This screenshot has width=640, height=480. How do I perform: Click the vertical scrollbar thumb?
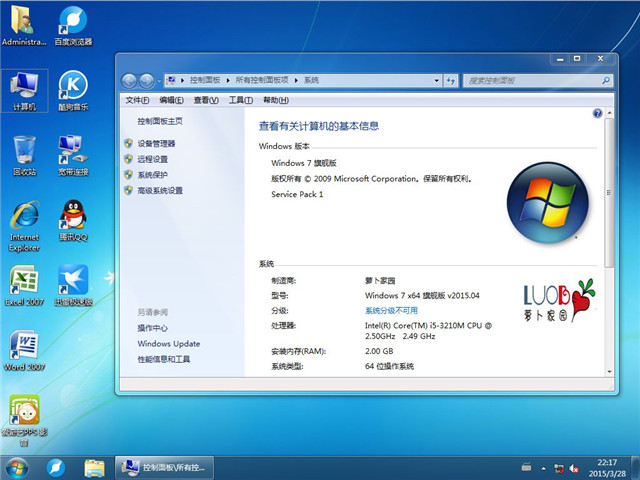coord(609,193)
